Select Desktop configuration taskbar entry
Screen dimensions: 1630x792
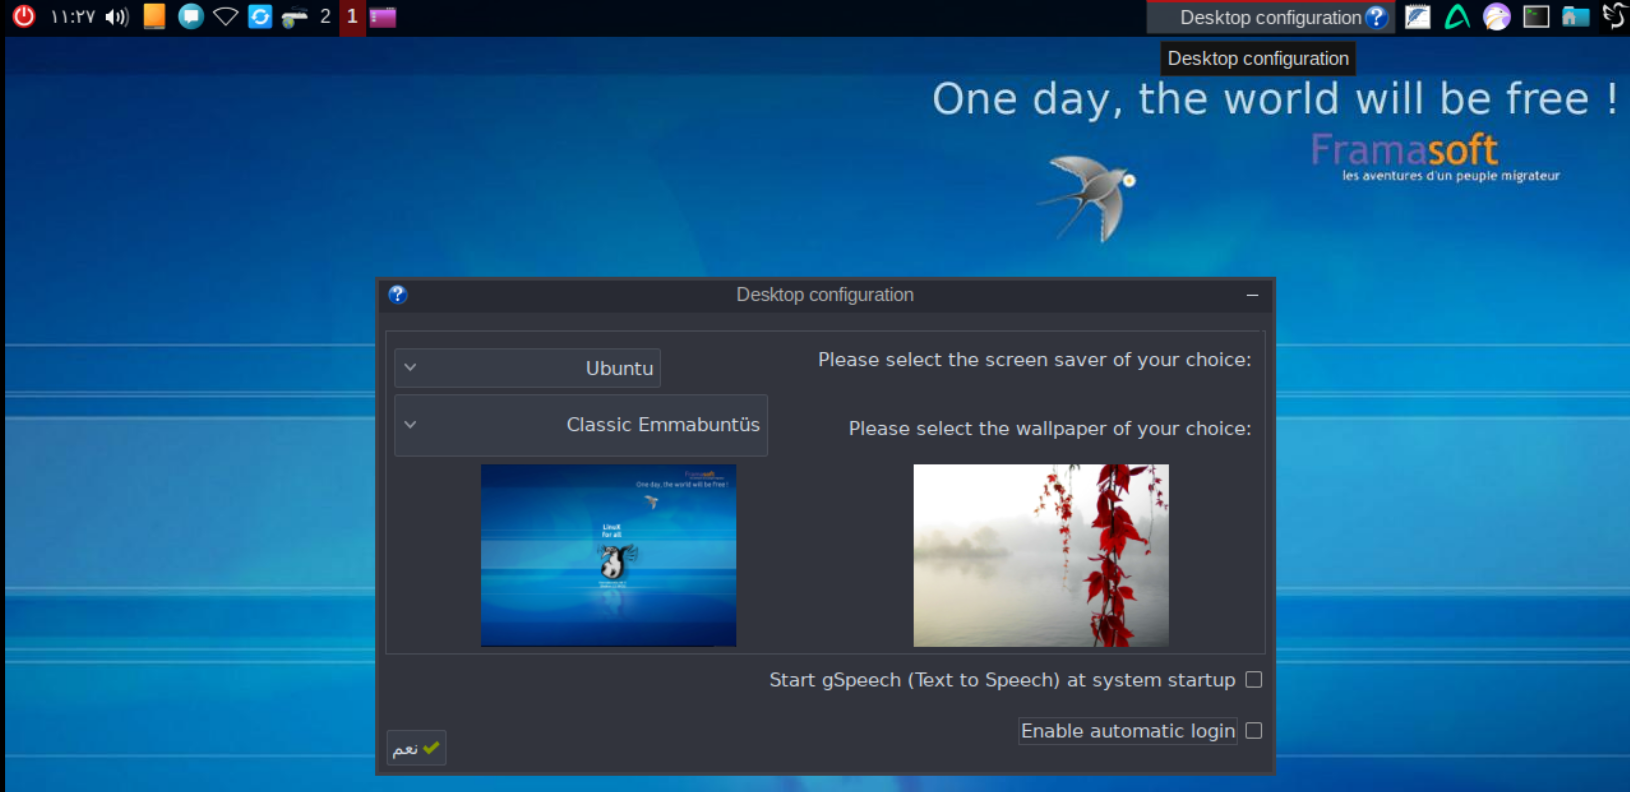1271,17
